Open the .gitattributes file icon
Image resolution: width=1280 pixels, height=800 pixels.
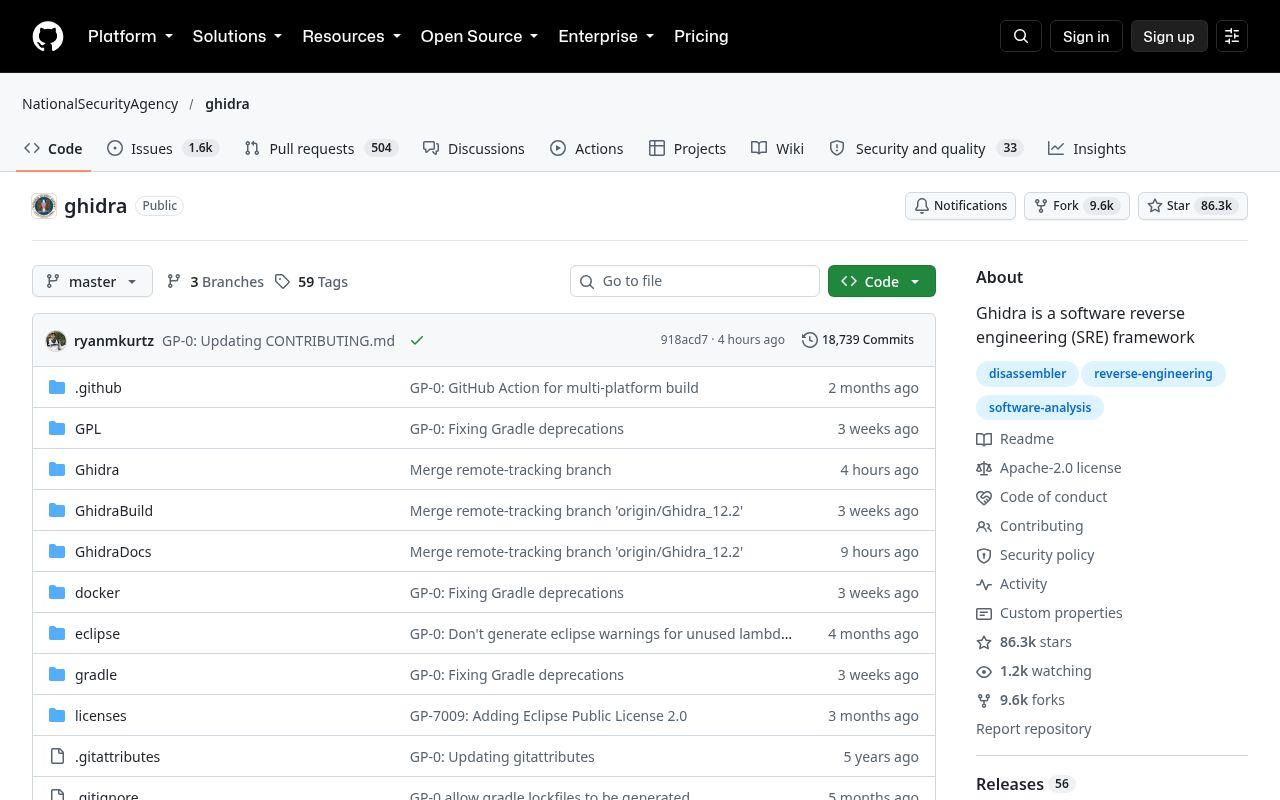pyautogui.click(x=57, y=756)
